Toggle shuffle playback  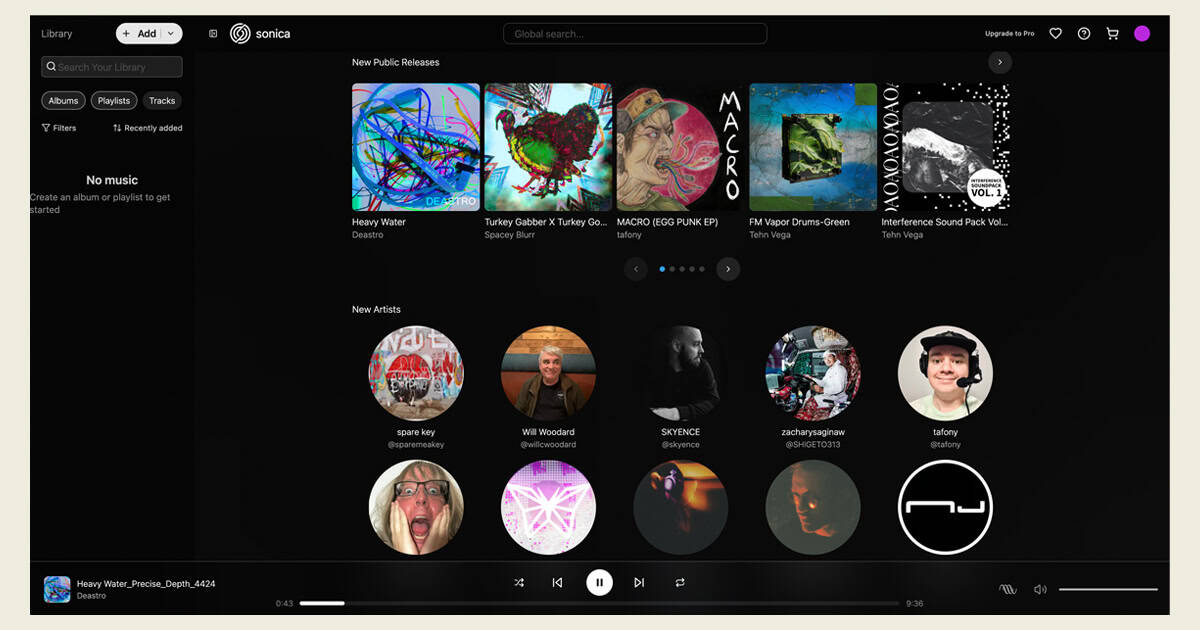[519, 582]
